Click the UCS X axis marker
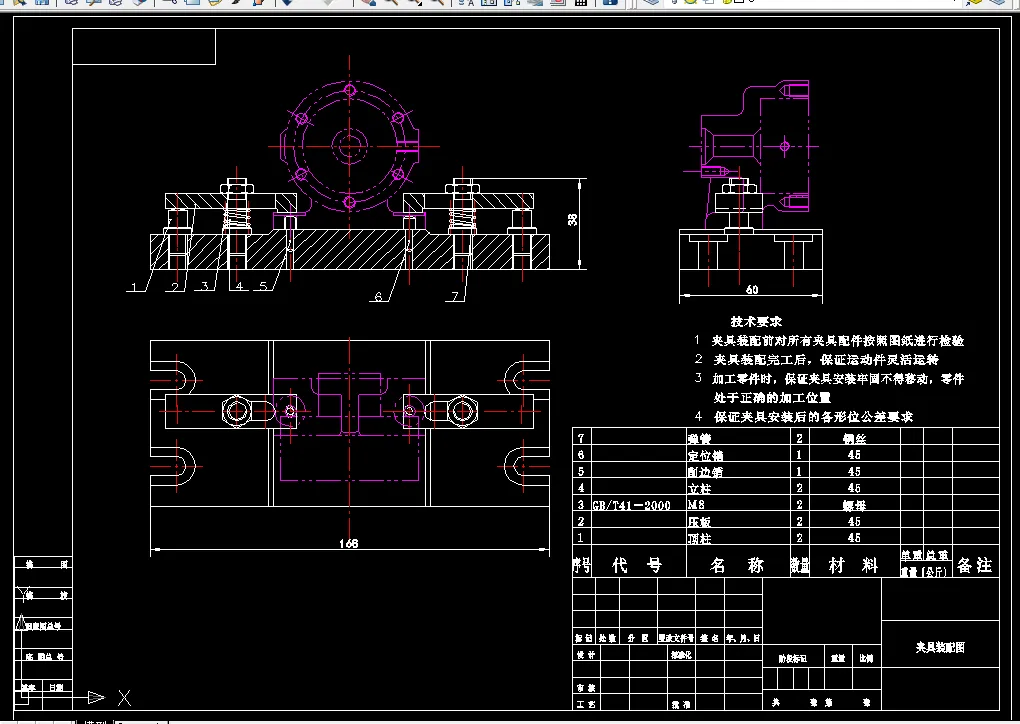Viewport: 1020px width, 724px height. (124, 699)
